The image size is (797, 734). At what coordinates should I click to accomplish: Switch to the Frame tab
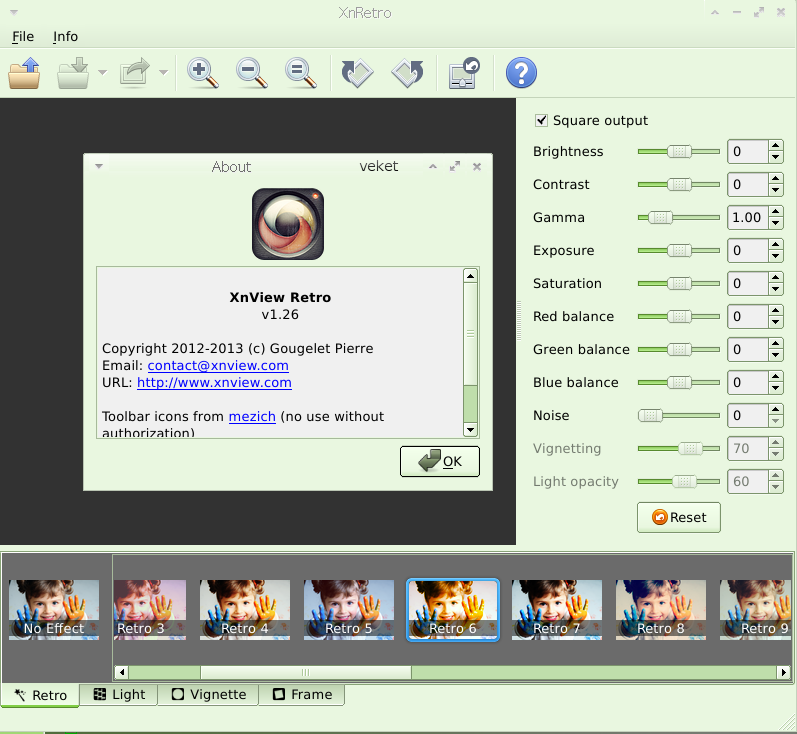[x=302, y=694]
